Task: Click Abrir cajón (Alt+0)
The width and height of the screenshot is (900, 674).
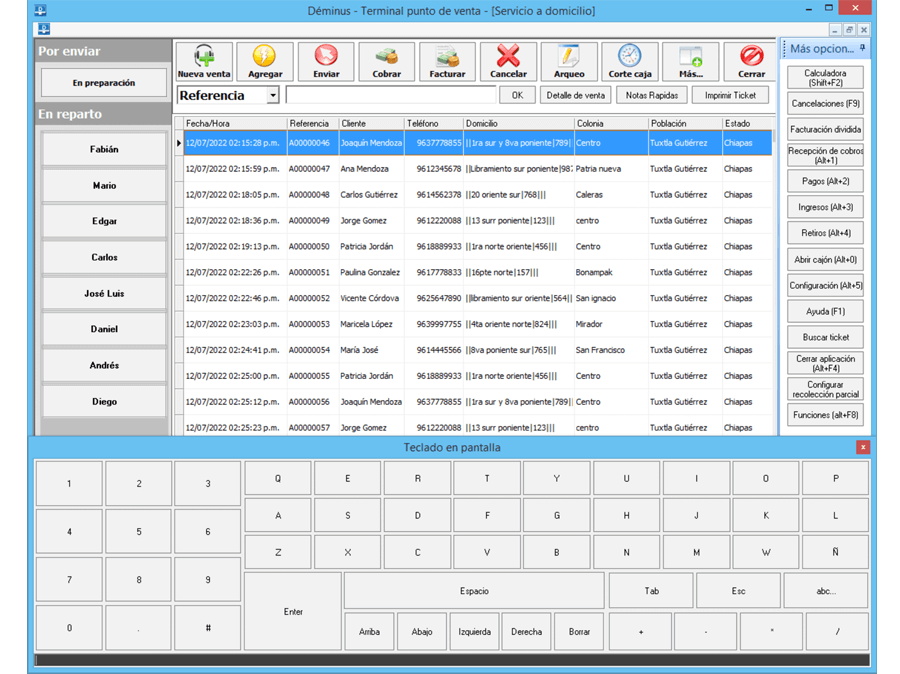Action: (x=825, y=259)
